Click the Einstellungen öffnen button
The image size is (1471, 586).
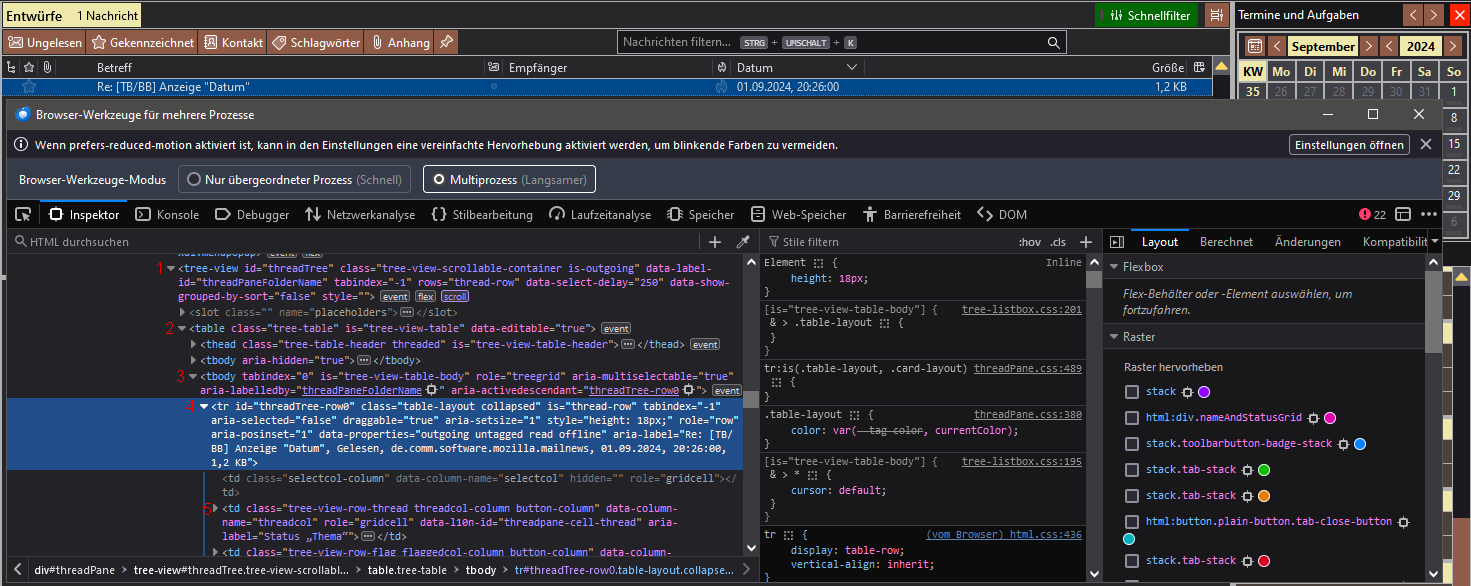[1348, 145]
